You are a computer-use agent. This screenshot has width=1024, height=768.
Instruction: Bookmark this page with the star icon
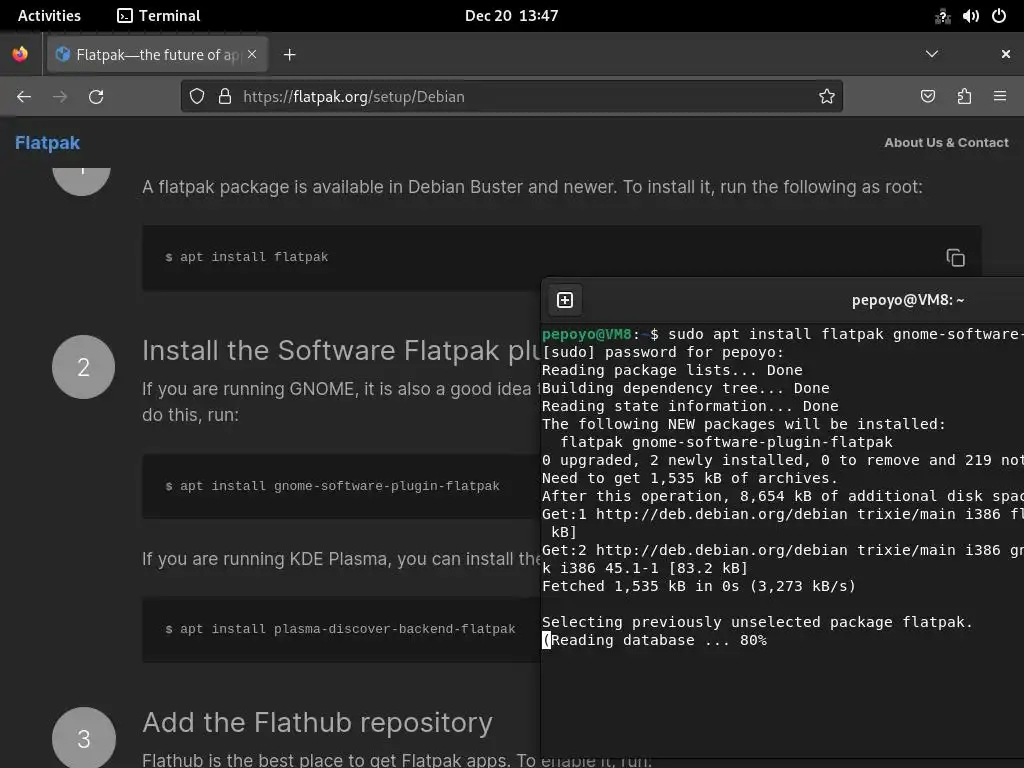(827, 96)
